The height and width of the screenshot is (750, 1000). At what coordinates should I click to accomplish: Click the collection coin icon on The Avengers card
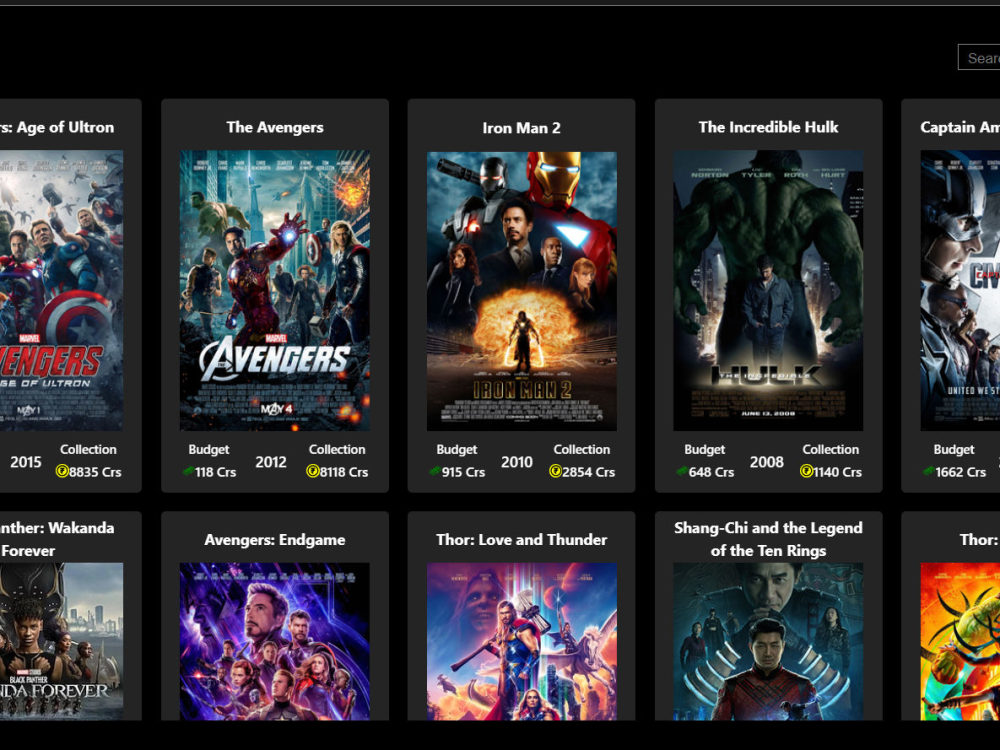click(x=312, y=471)
